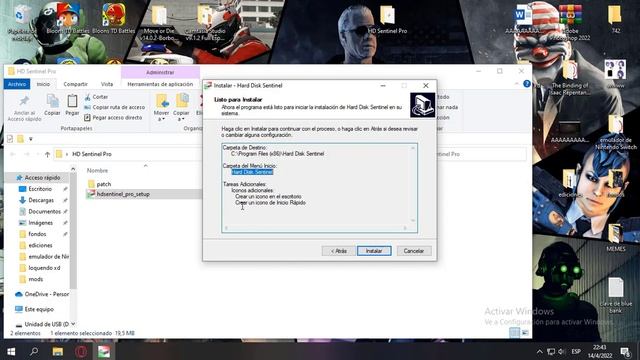The image size is (640, 360).
Task: Click the up-one-level arrow in Explorer
Action: [x=47, y=154]
